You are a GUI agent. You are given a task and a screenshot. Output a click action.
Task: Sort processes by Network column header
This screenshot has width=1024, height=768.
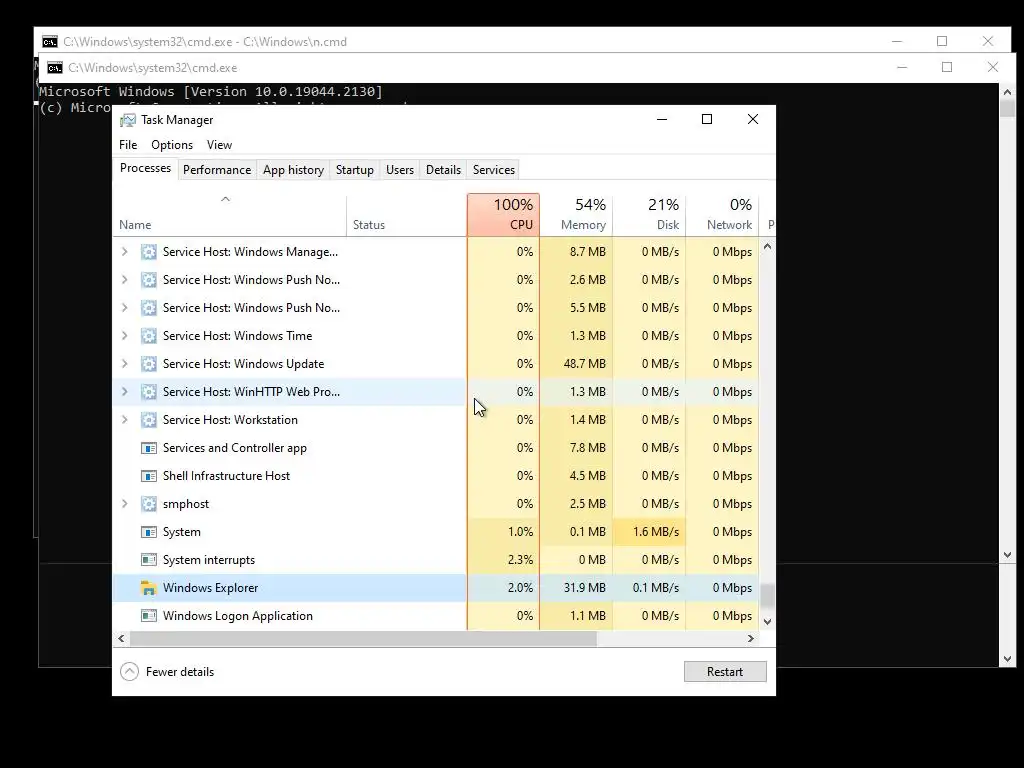722,215
